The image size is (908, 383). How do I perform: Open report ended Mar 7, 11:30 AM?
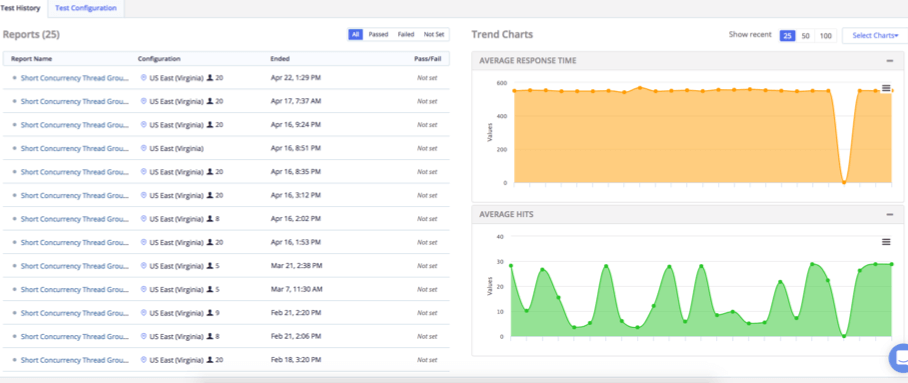(74, 289)
